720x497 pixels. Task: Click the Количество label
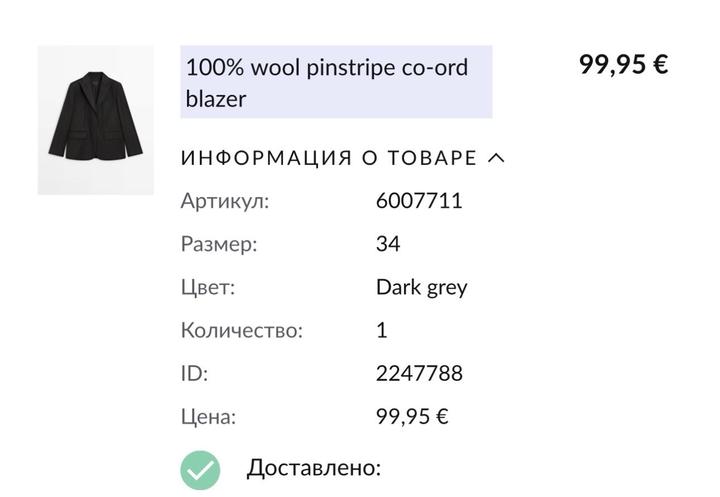pos(241,330)
